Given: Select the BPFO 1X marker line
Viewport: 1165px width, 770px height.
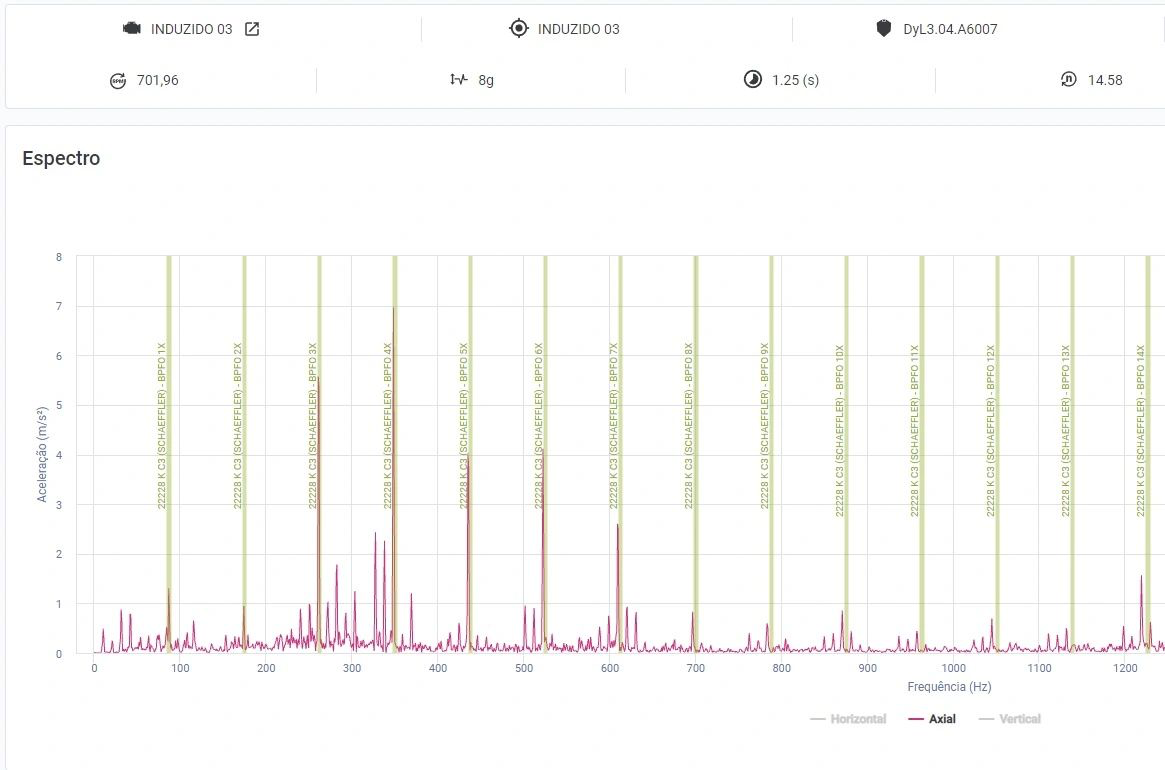Looking at the screenshot, I should coord(169,454).
